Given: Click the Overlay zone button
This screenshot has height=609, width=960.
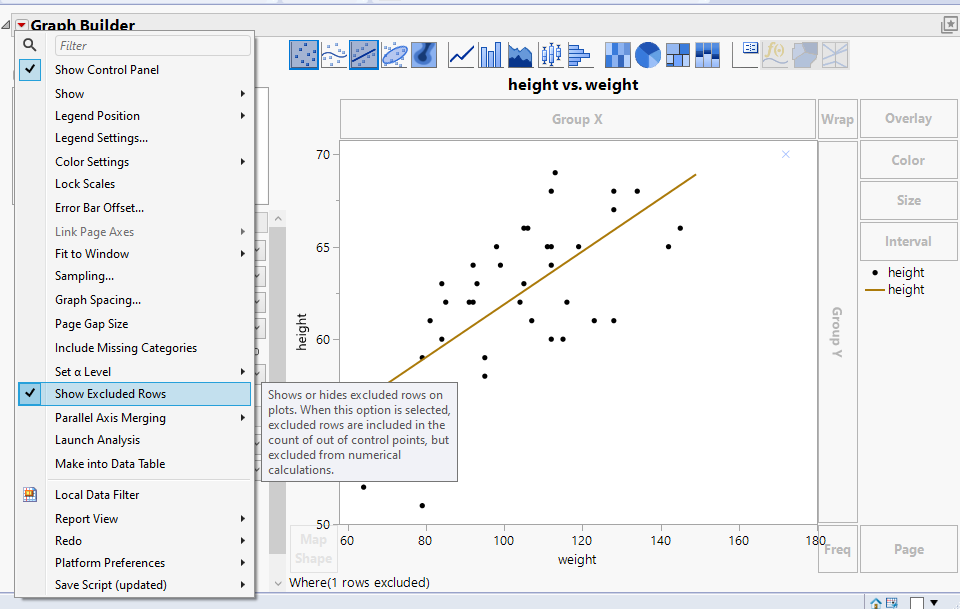Looking at the screenshot, I should coord(908,118).
